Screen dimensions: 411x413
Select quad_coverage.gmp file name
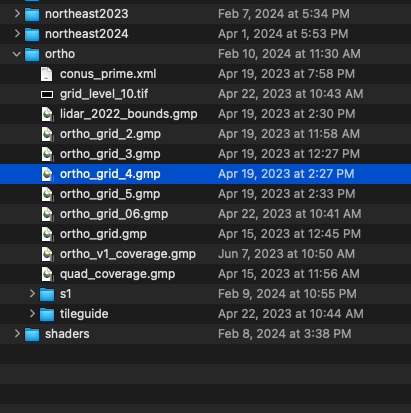(x=118, y=274)
